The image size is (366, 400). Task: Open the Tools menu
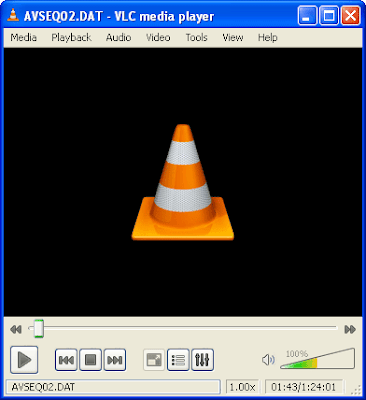[196, 37]
